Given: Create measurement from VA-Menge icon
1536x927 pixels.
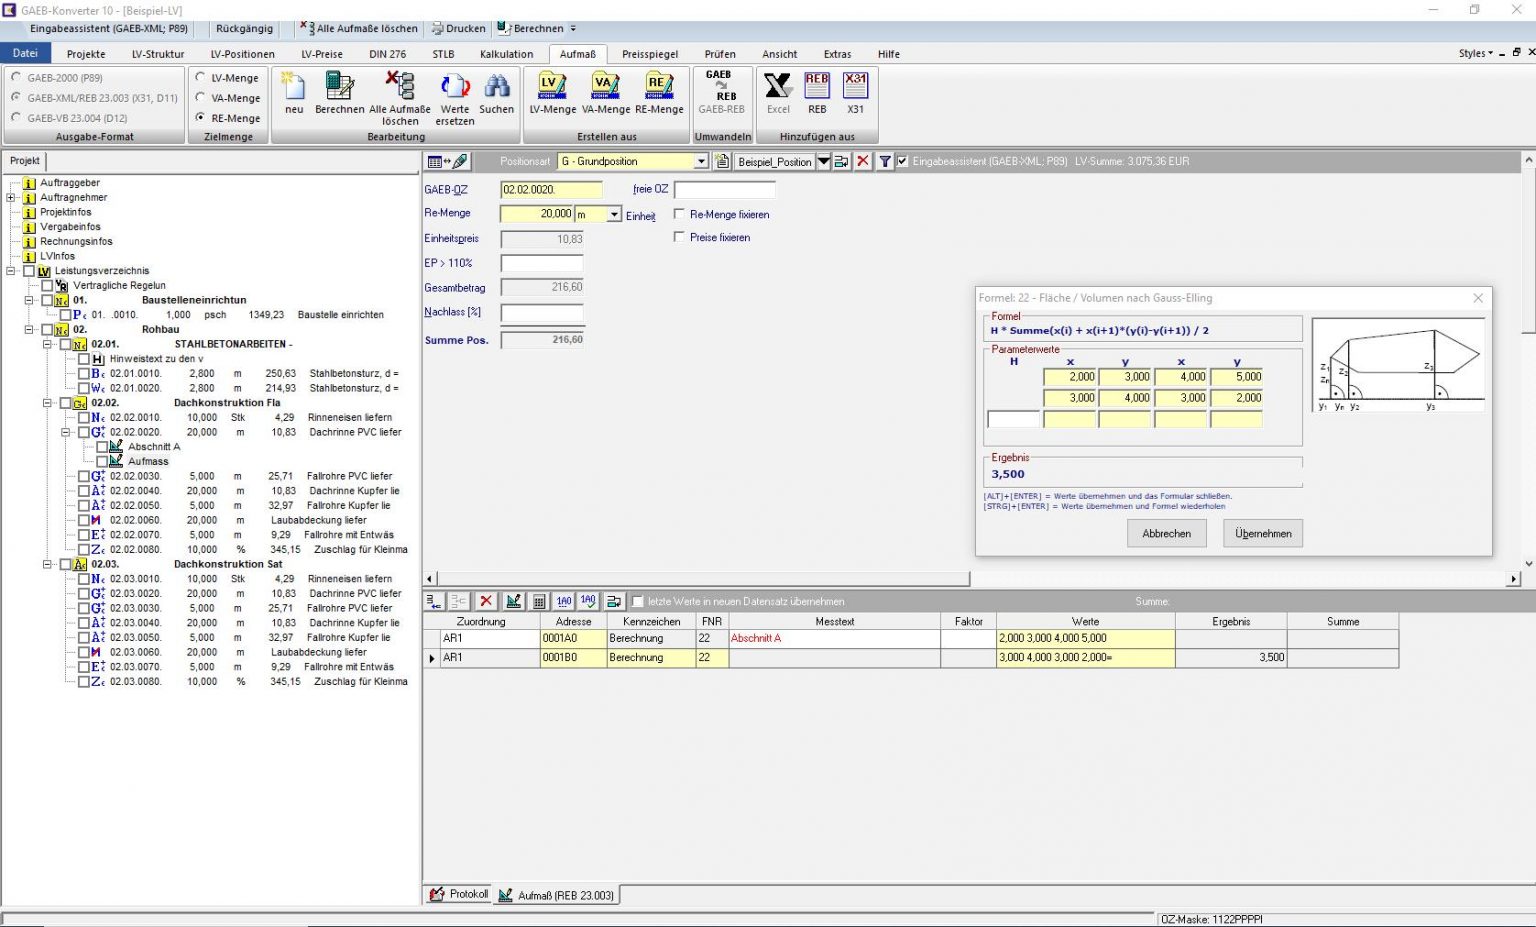Looking at the screenshot, I should pos(606,93).
